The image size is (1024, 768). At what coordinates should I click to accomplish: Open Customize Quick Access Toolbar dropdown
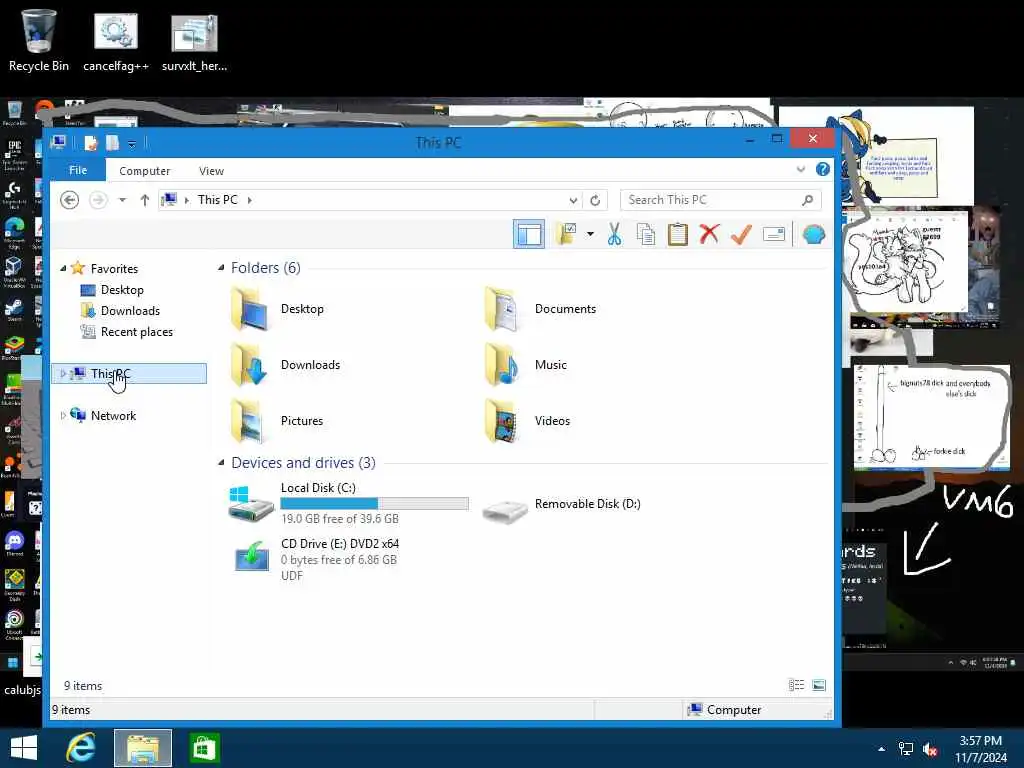click(x=132, y=143)
